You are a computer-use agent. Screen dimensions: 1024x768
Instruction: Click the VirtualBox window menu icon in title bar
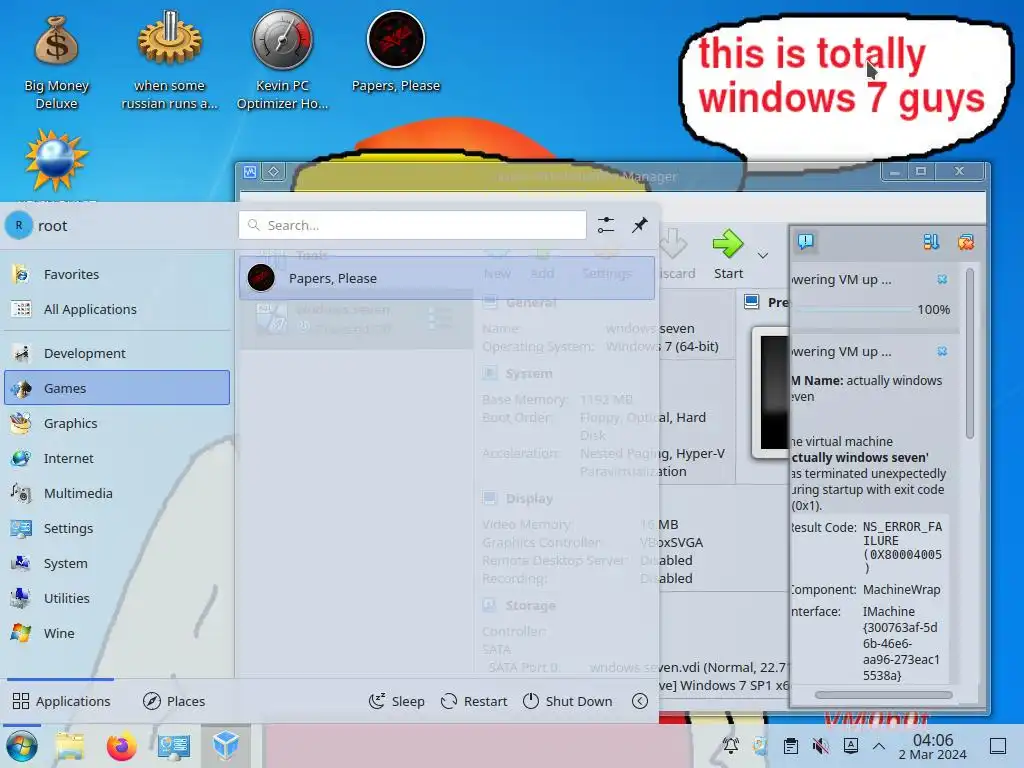coord(250,172)
